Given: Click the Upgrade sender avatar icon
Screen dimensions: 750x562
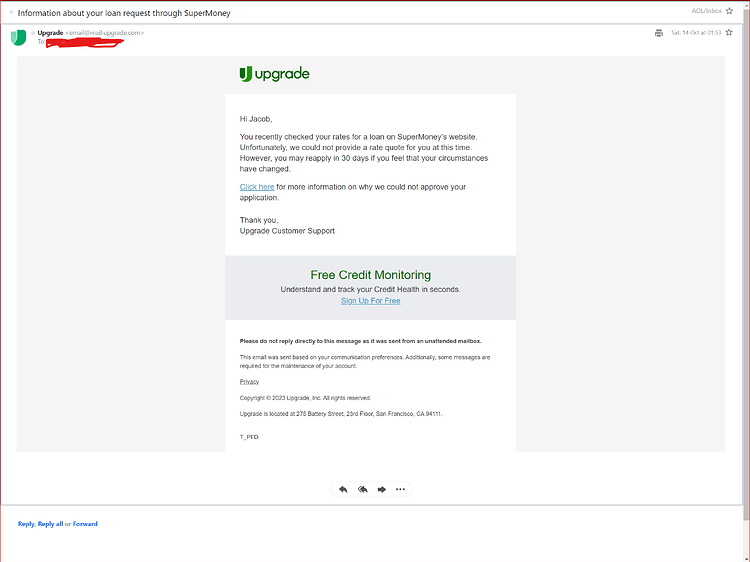Looking at the screenshot, I should [19, 38].
